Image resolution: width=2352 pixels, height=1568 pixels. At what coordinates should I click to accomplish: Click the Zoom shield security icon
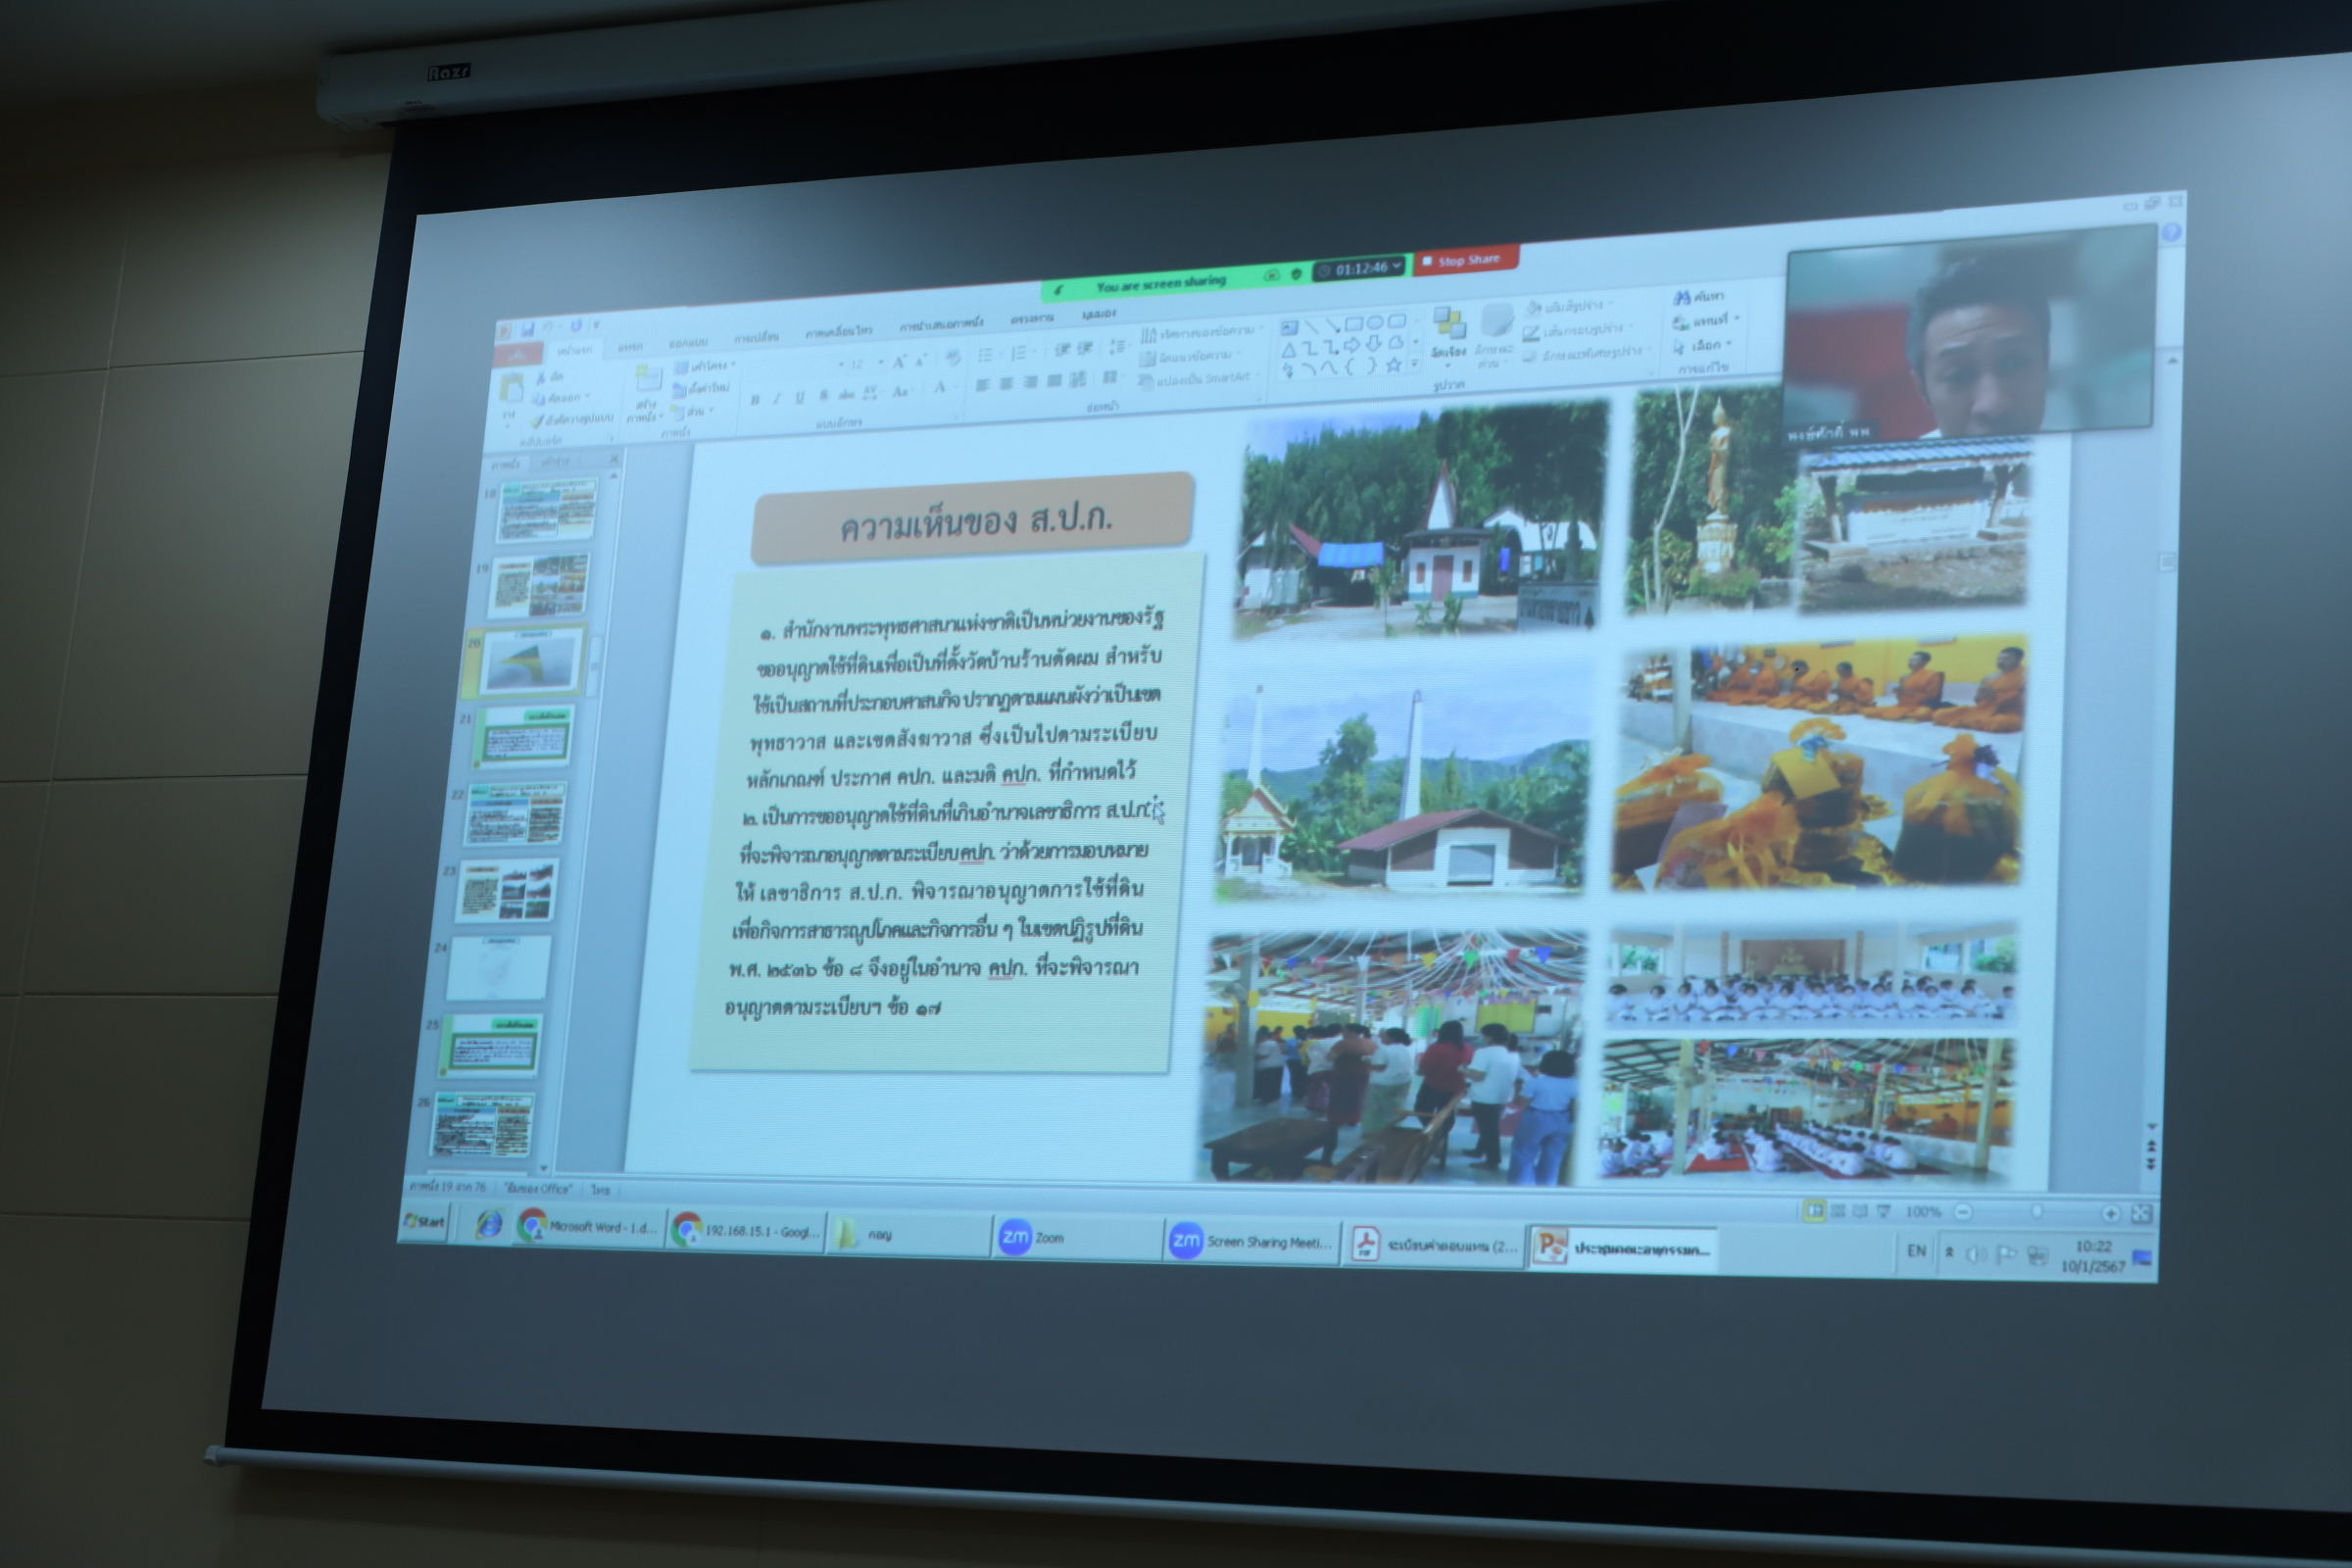click(1296, 273)
